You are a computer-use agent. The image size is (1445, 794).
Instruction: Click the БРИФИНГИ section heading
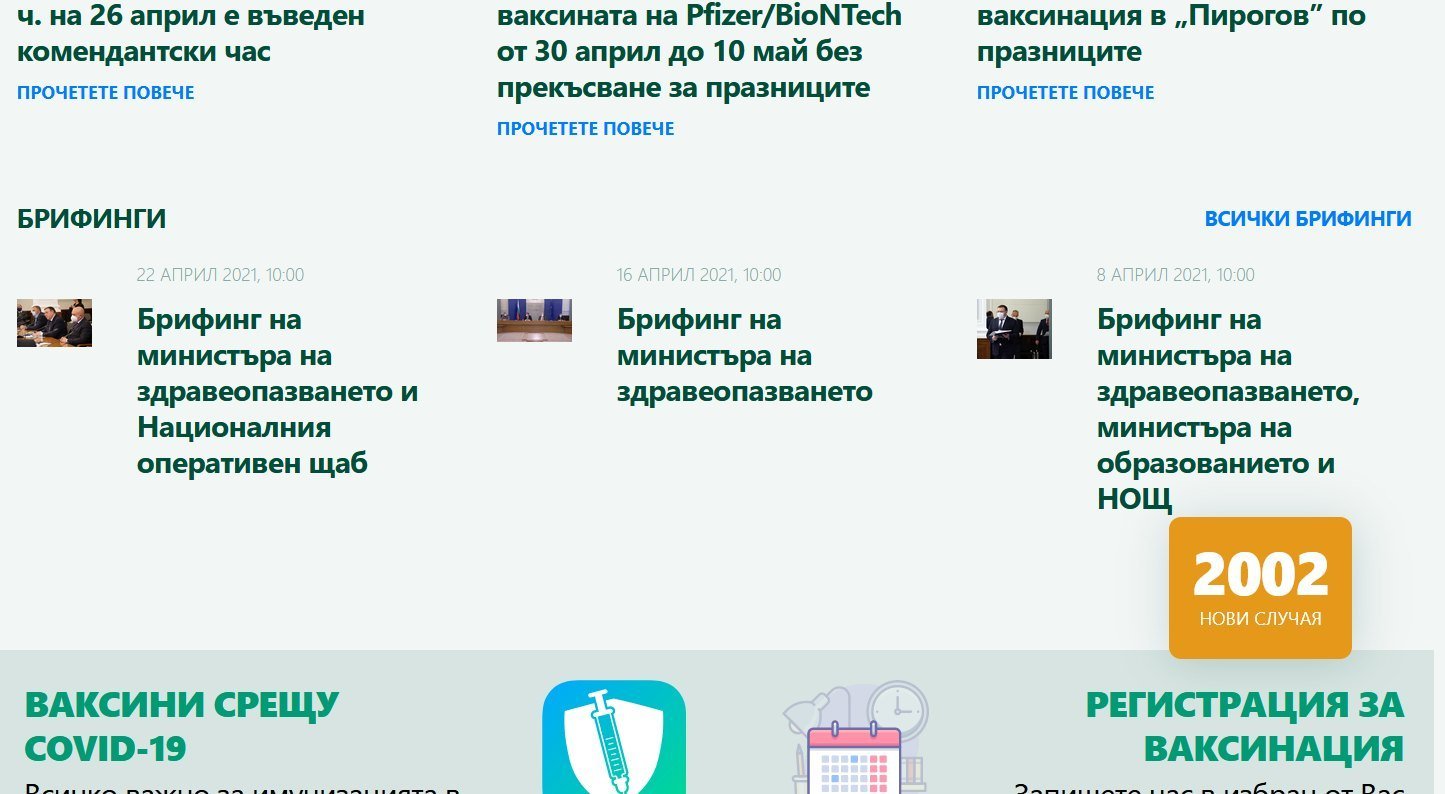(91, 219)
